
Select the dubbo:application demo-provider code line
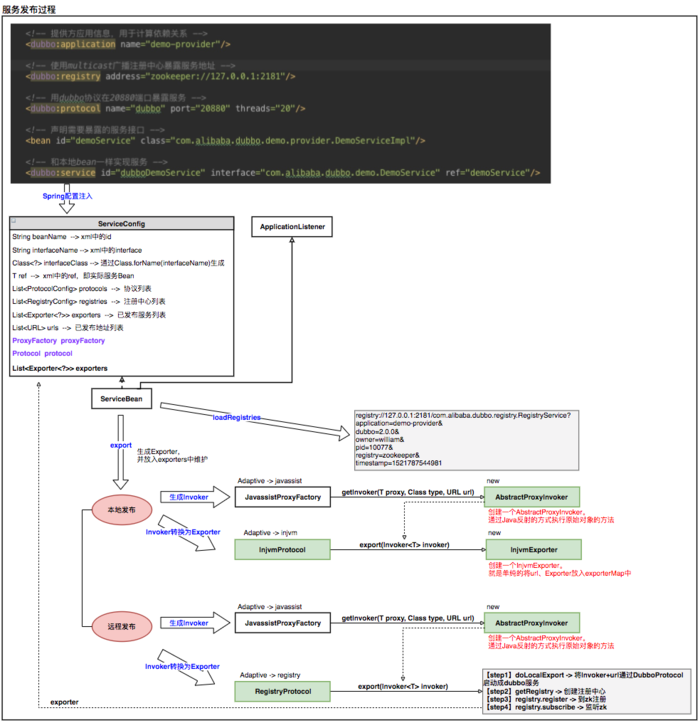(x=128, y=44)
